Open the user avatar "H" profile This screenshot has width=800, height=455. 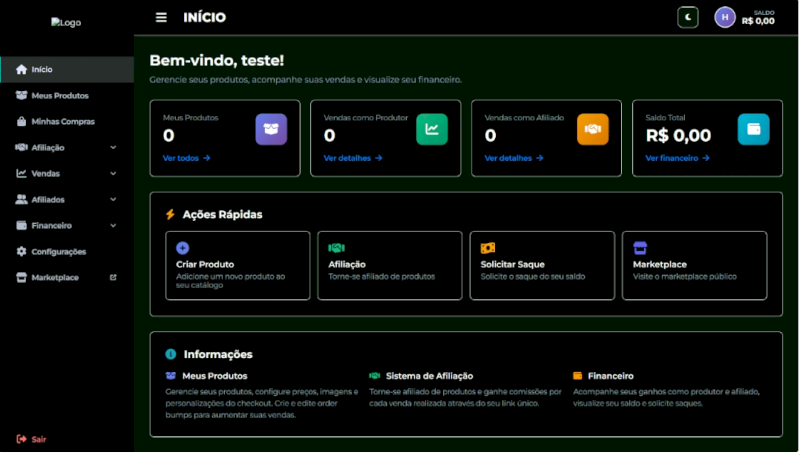tap(725, 17)
